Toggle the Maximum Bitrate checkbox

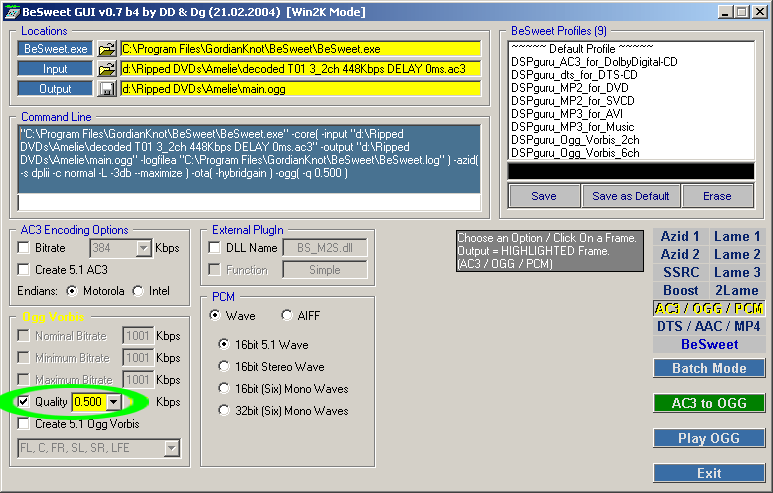point(23,380)
